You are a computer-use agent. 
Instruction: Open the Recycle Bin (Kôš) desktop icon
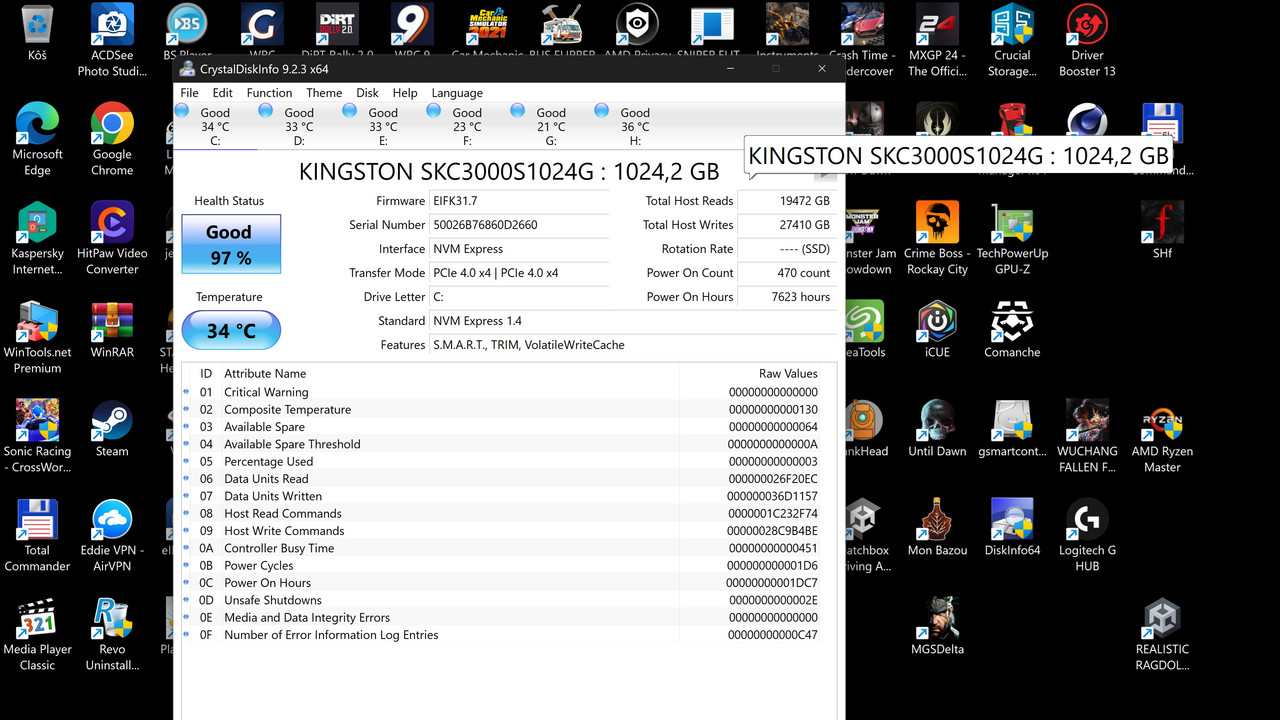tap(37, 33)
